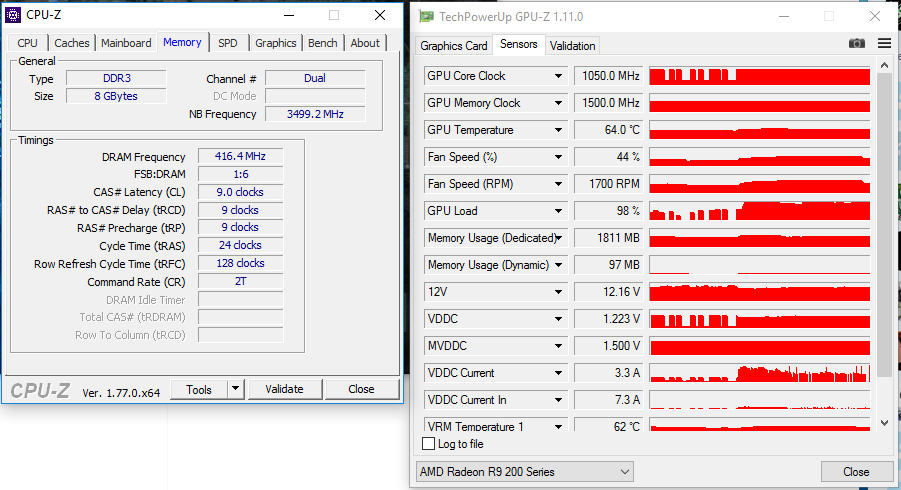Open Validation tab in GPU-Z
The image size is (901, 490).
pyautogui.click(x=572, y=46)
